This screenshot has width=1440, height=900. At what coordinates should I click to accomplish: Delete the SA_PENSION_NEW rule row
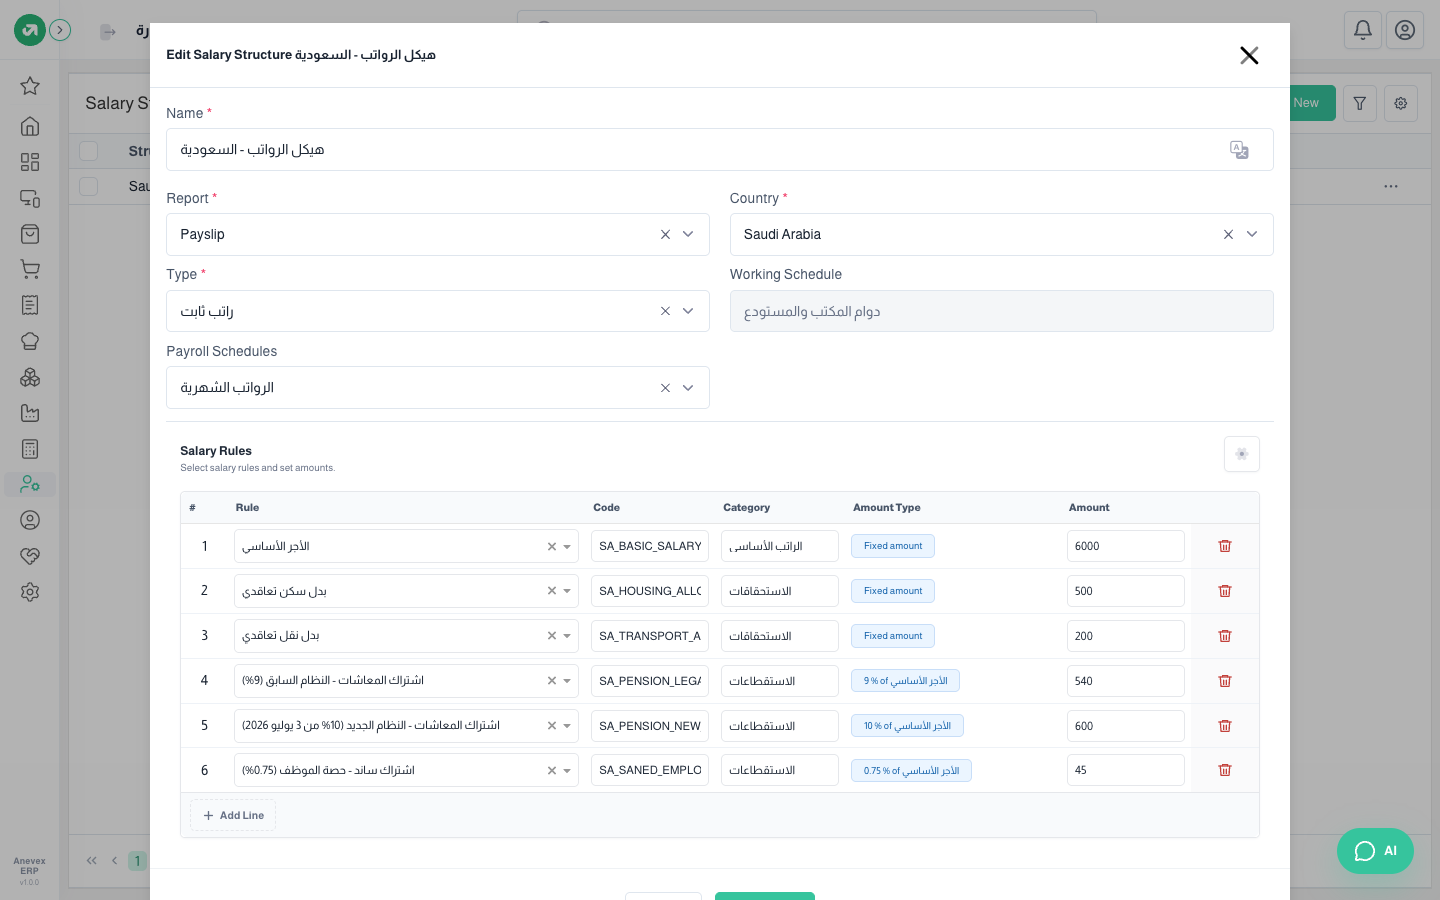click(x=1225, y=726)
